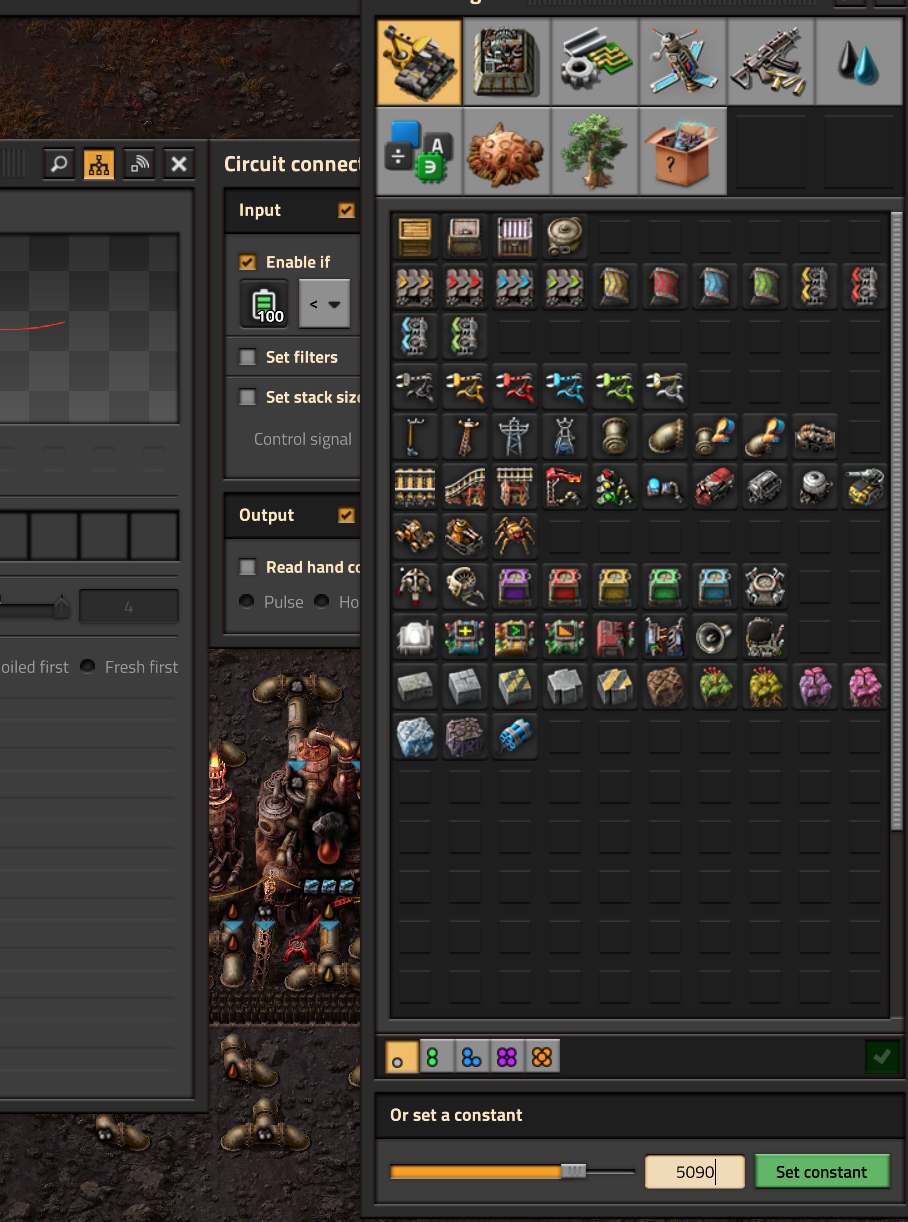Choose the purple active provider chest
The width and height of the screenshot is (908, 1222).
click(515, 587)
